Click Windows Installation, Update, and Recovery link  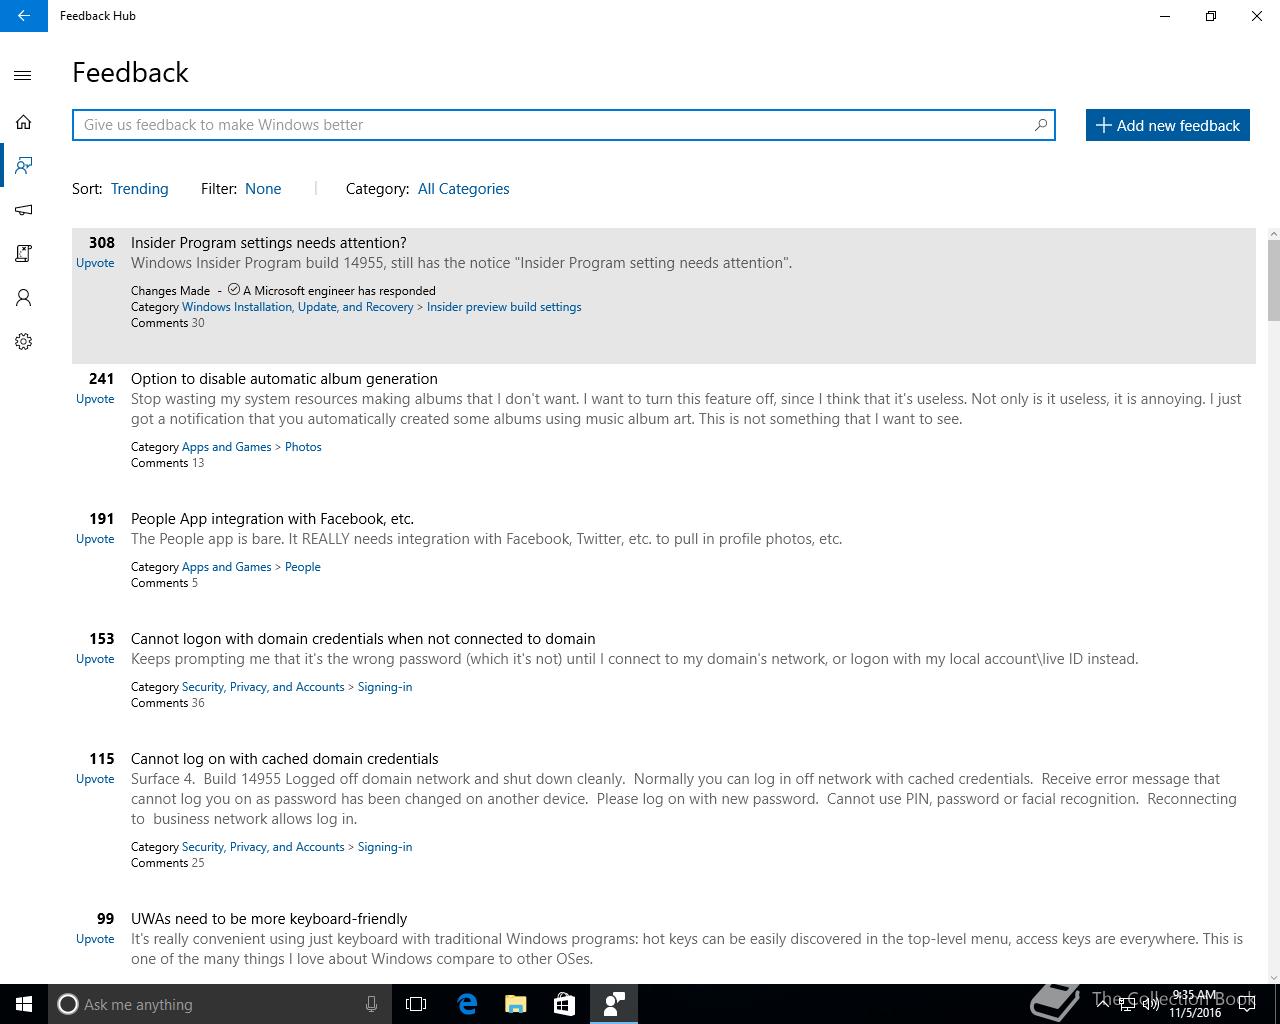[297, 307]
